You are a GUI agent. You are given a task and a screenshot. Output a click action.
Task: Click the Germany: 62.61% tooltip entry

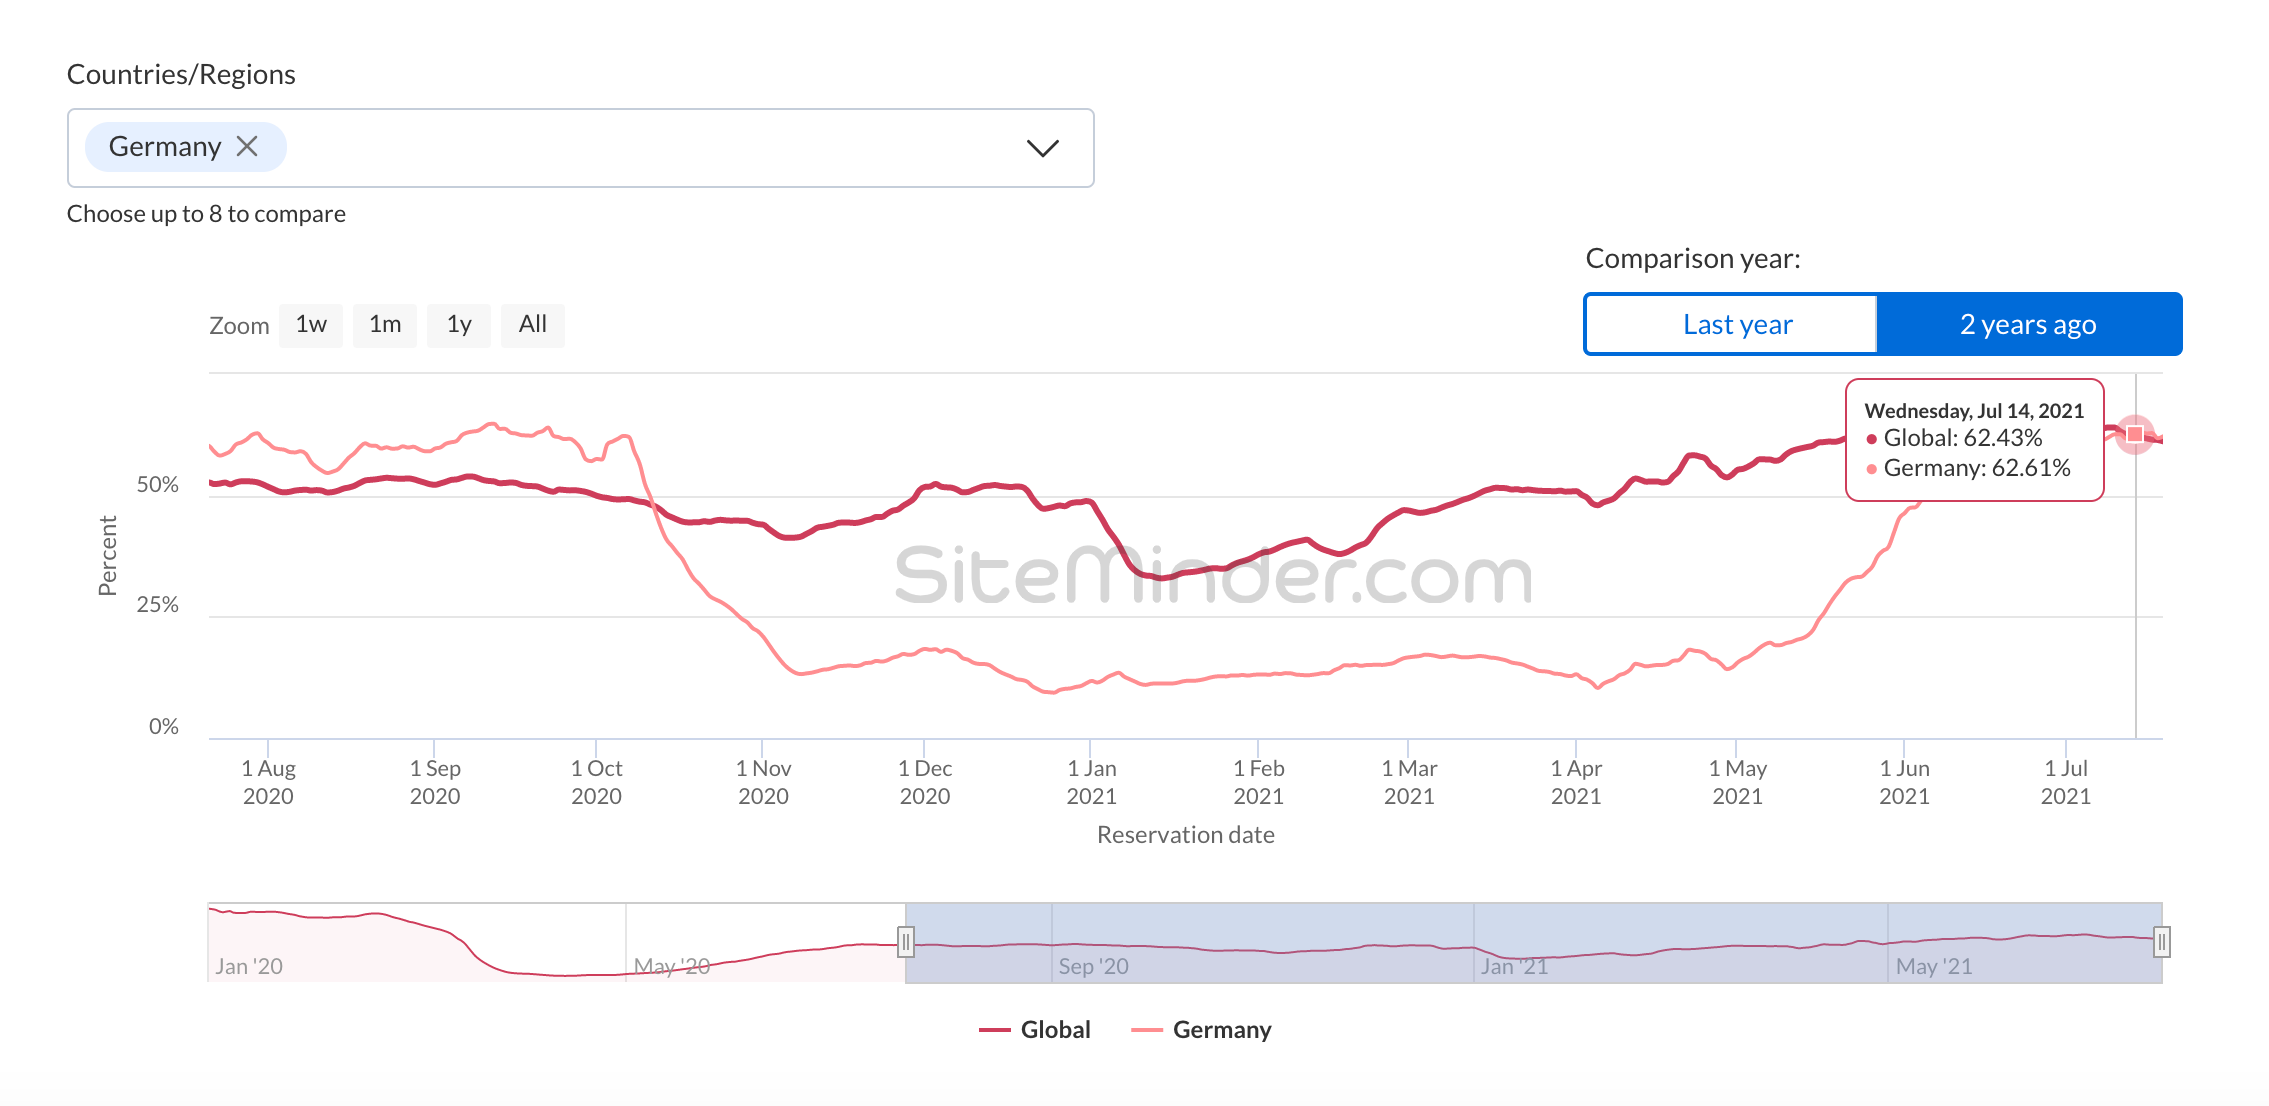pyautogui.click(x=1968, y=468)
